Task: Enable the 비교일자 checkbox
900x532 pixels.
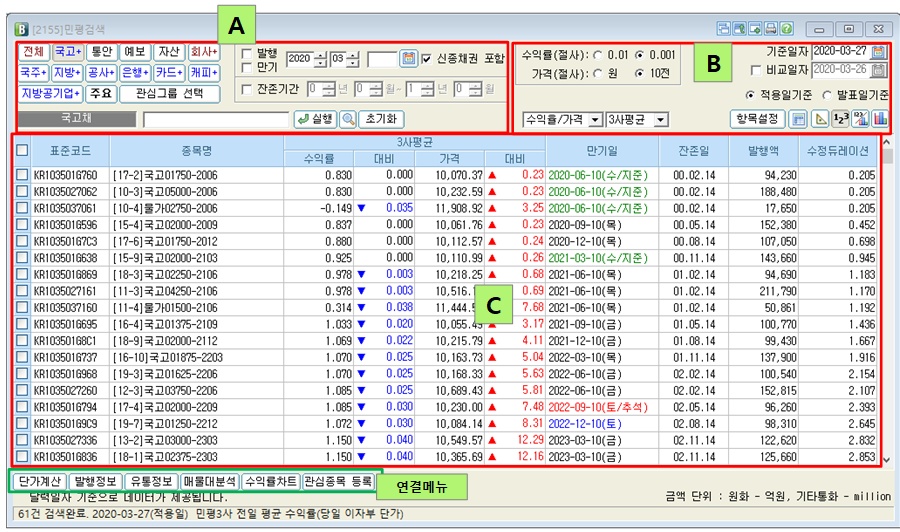Action: pos(756,70)
